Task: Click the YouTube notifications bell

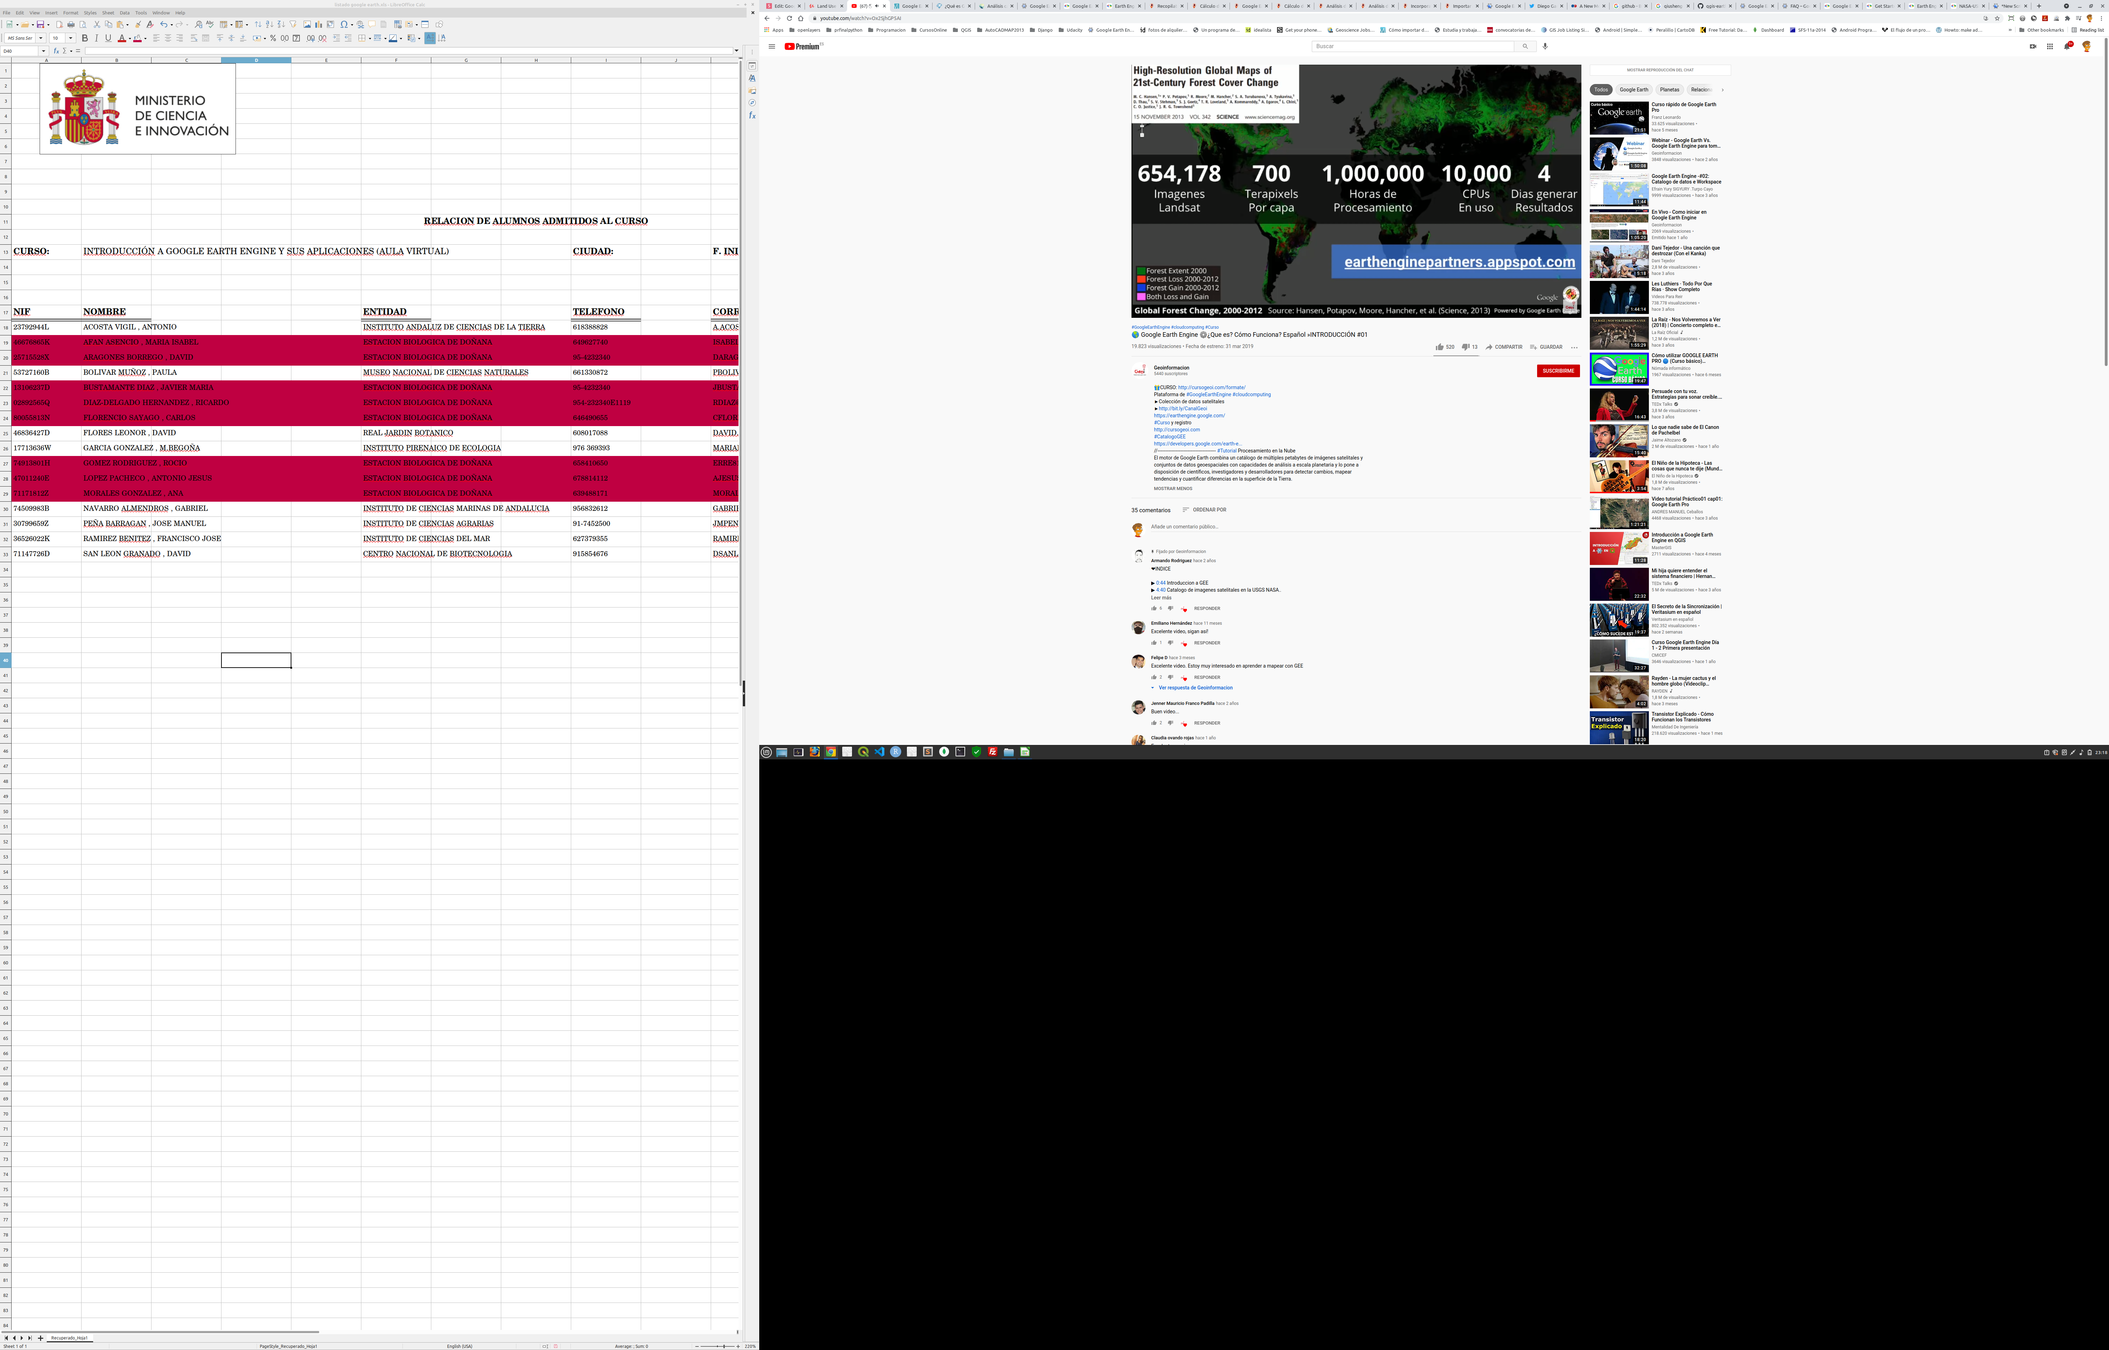Action: 2068,46
